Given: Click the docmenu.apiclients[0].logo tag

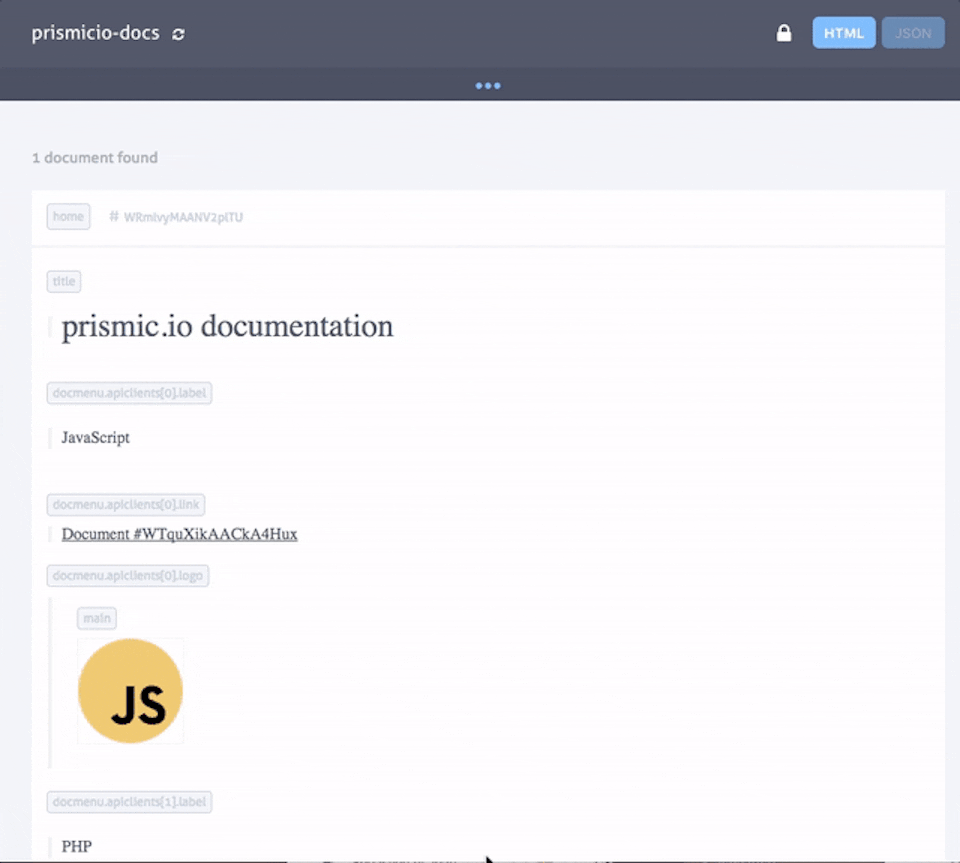Looking at the screenshot, I should 127,576.
